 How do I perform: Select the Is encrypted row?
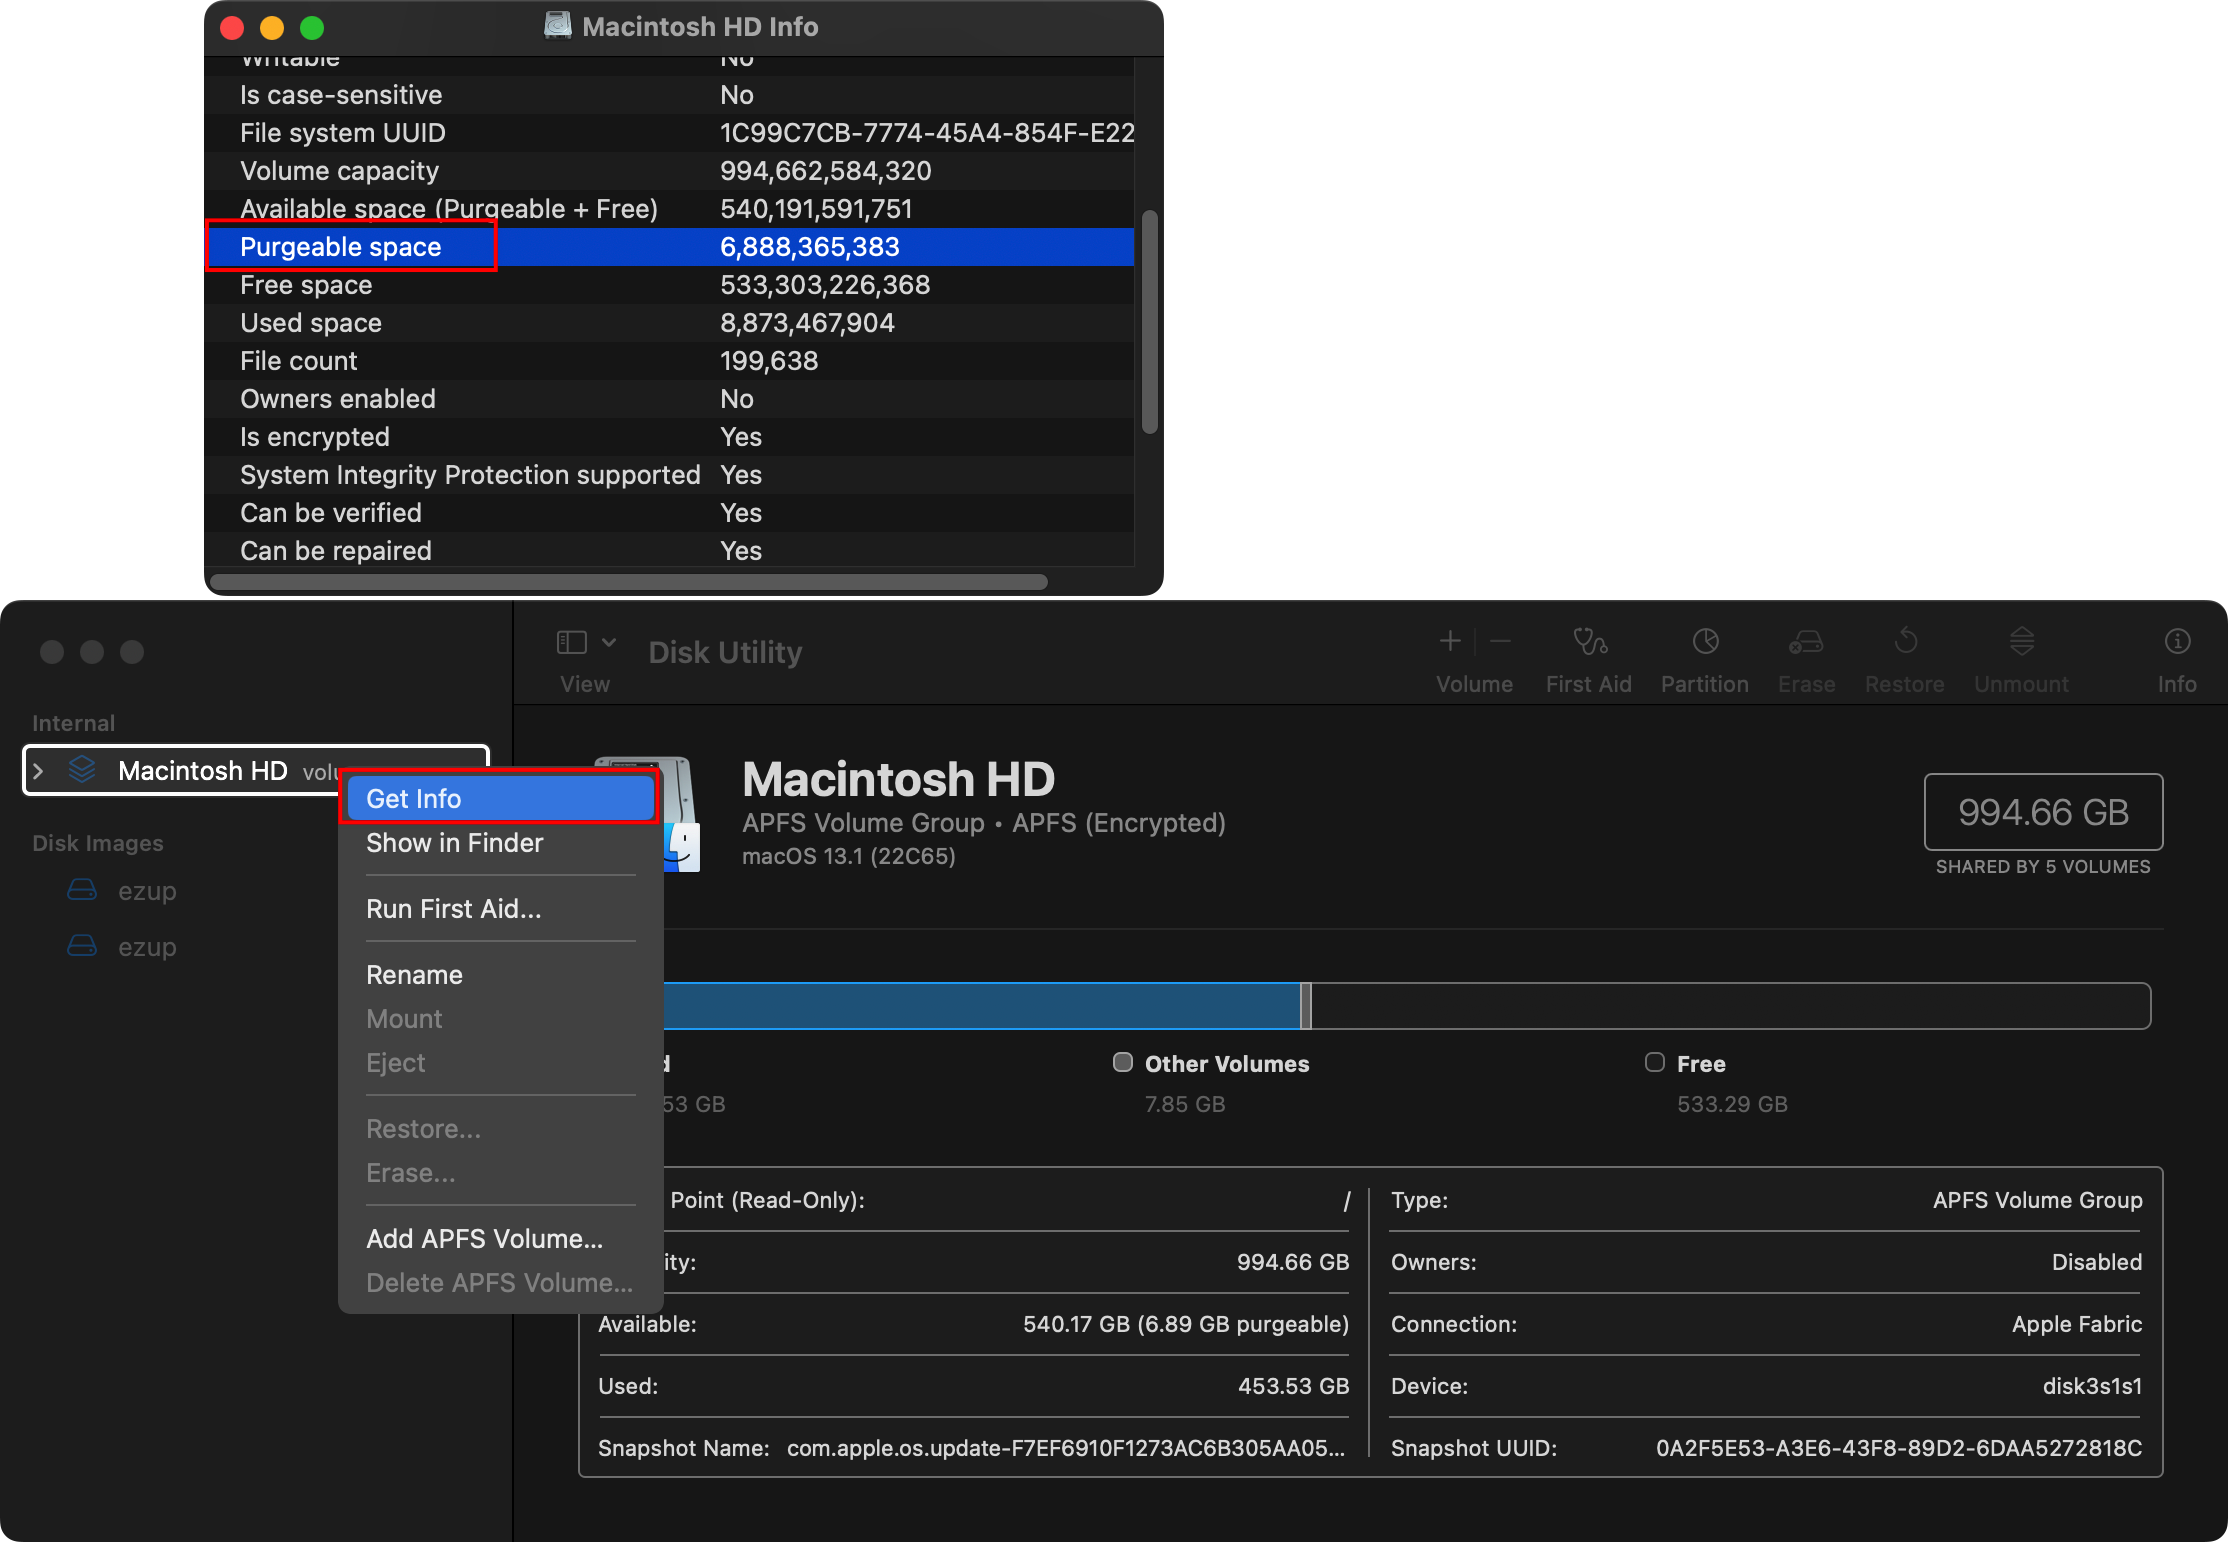[x=669, y=437]
